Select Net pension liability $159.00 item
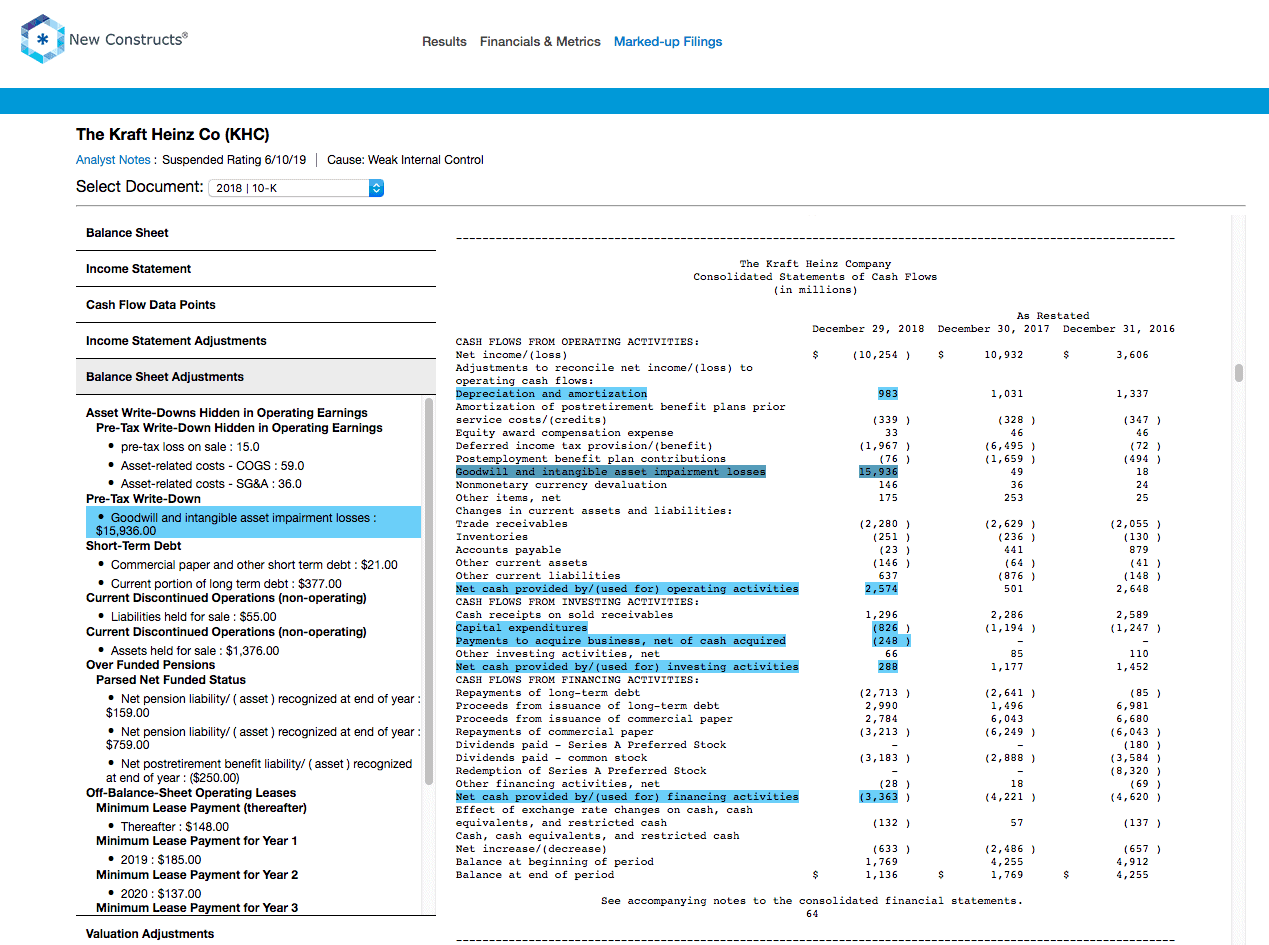Viewport: 1269px width, 945px height. coord(263,706)
